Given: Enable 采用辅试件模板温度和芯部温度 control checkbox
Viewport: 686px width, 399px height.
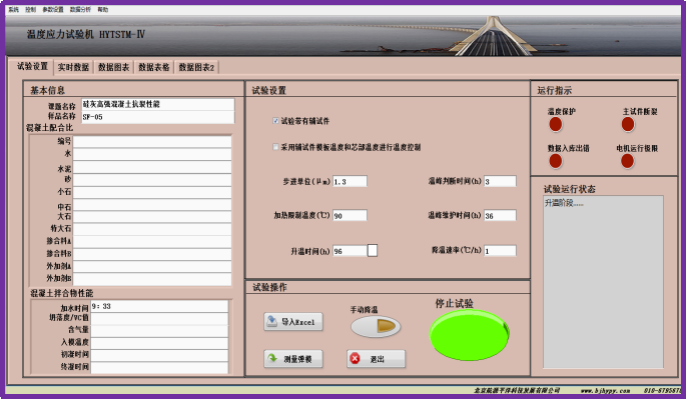Looking at the screenshot, I should coord(276,147).
